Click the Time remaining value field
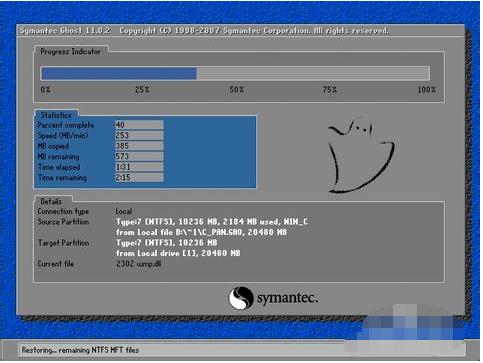483x363 pixels. coord(139,178)
